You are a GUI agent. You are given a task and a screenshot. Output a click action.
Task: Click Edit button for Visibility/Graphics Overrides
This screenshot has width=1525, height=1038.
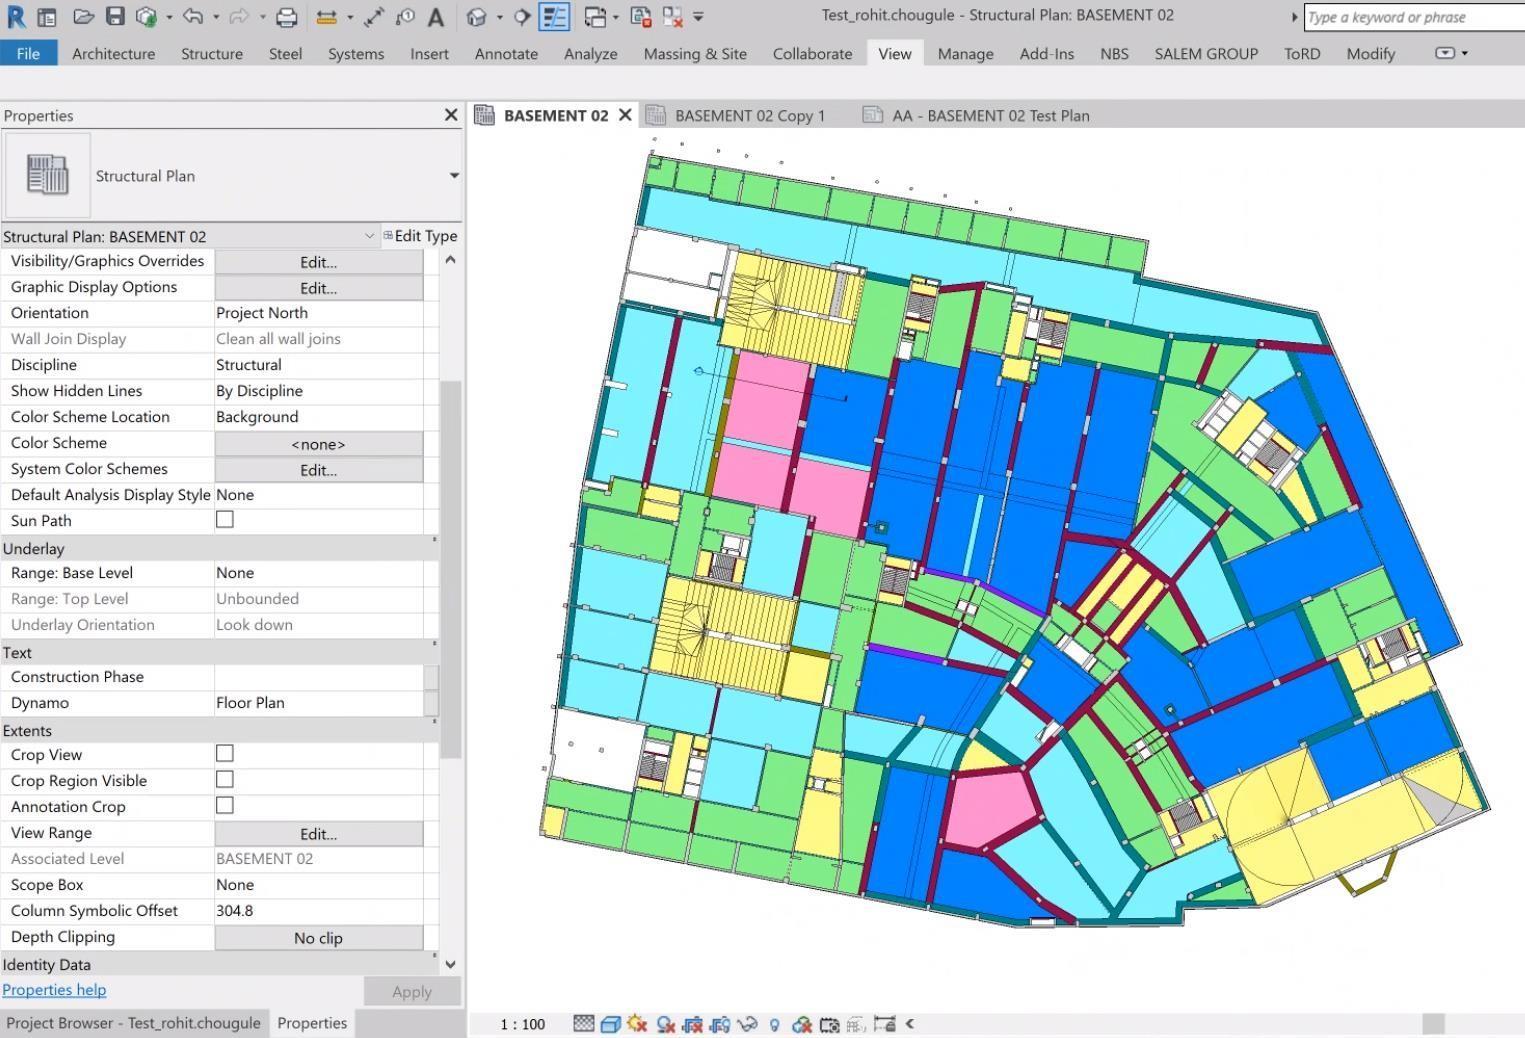pos(318,262)
